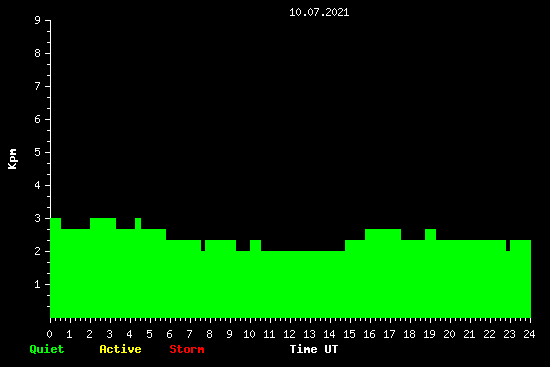The image size is (550, 367).
Task: Click the 15 hour label on time axis
Action: [349, 334]
